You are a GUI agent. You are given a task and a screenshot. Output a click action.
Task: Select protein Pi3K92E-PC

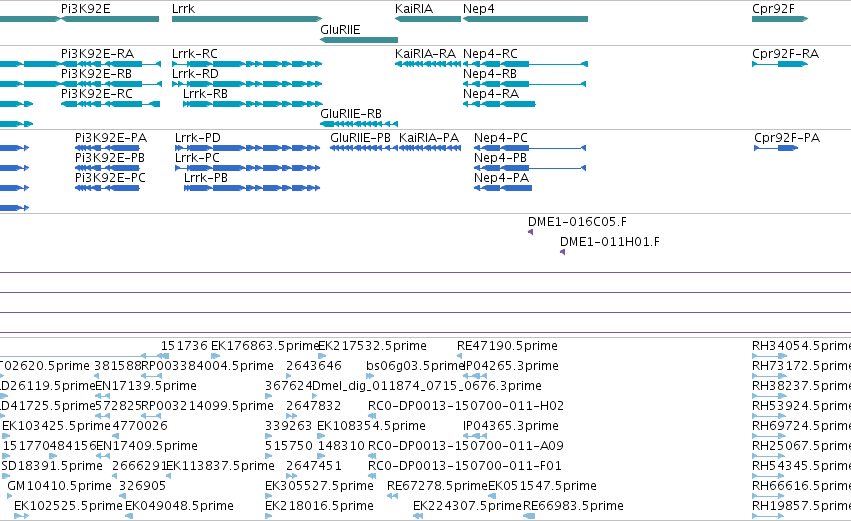107,188
